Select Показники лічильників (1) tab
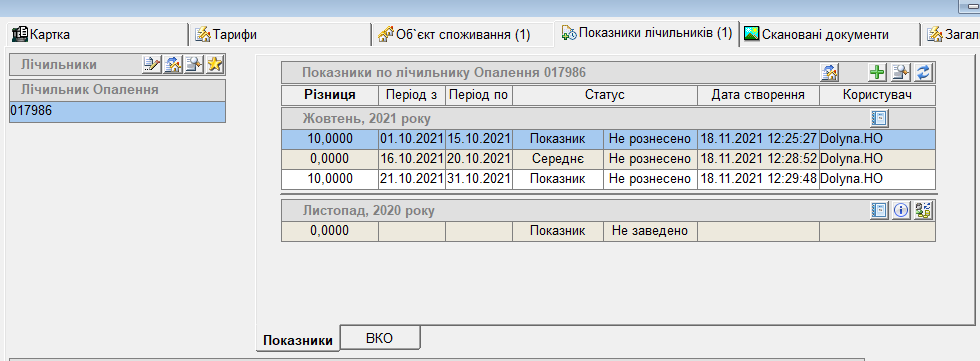This screenshot has height=361, width=980. click(646, 33)
